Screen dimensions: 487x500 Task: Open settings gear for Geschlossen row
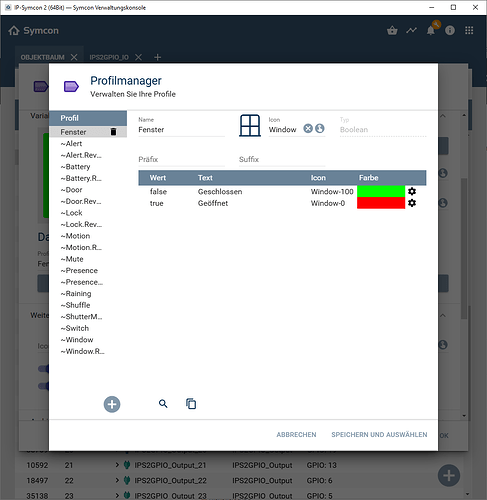point(412,191)
